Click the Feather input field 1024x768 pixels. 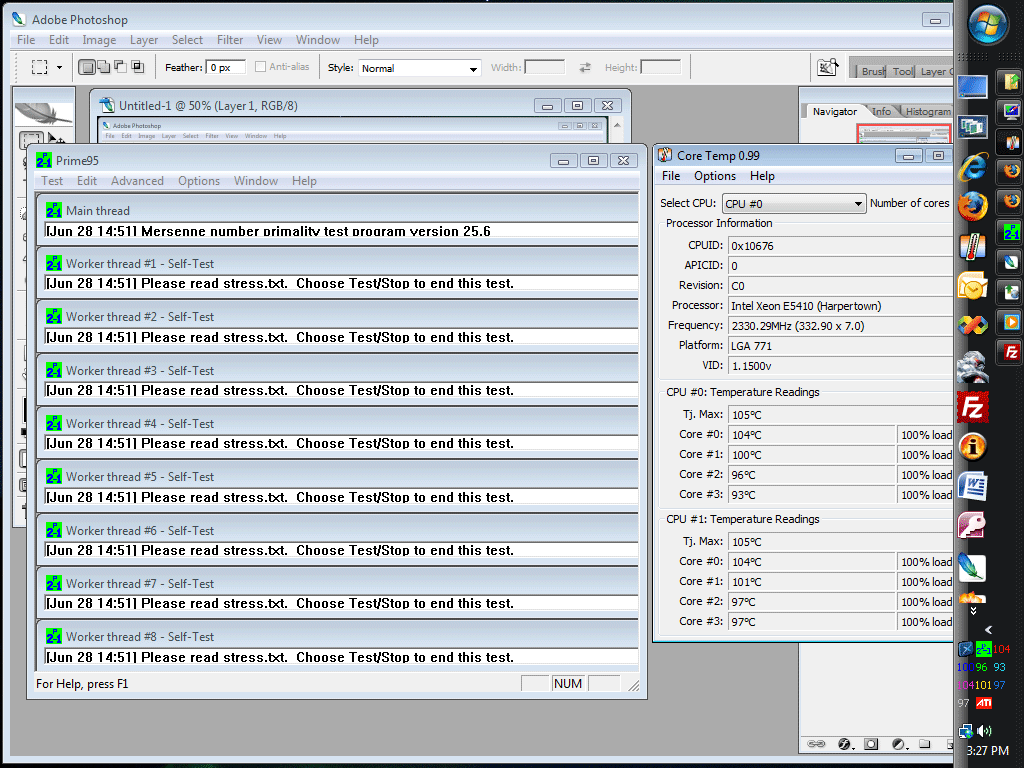click(x=226, y=67)
